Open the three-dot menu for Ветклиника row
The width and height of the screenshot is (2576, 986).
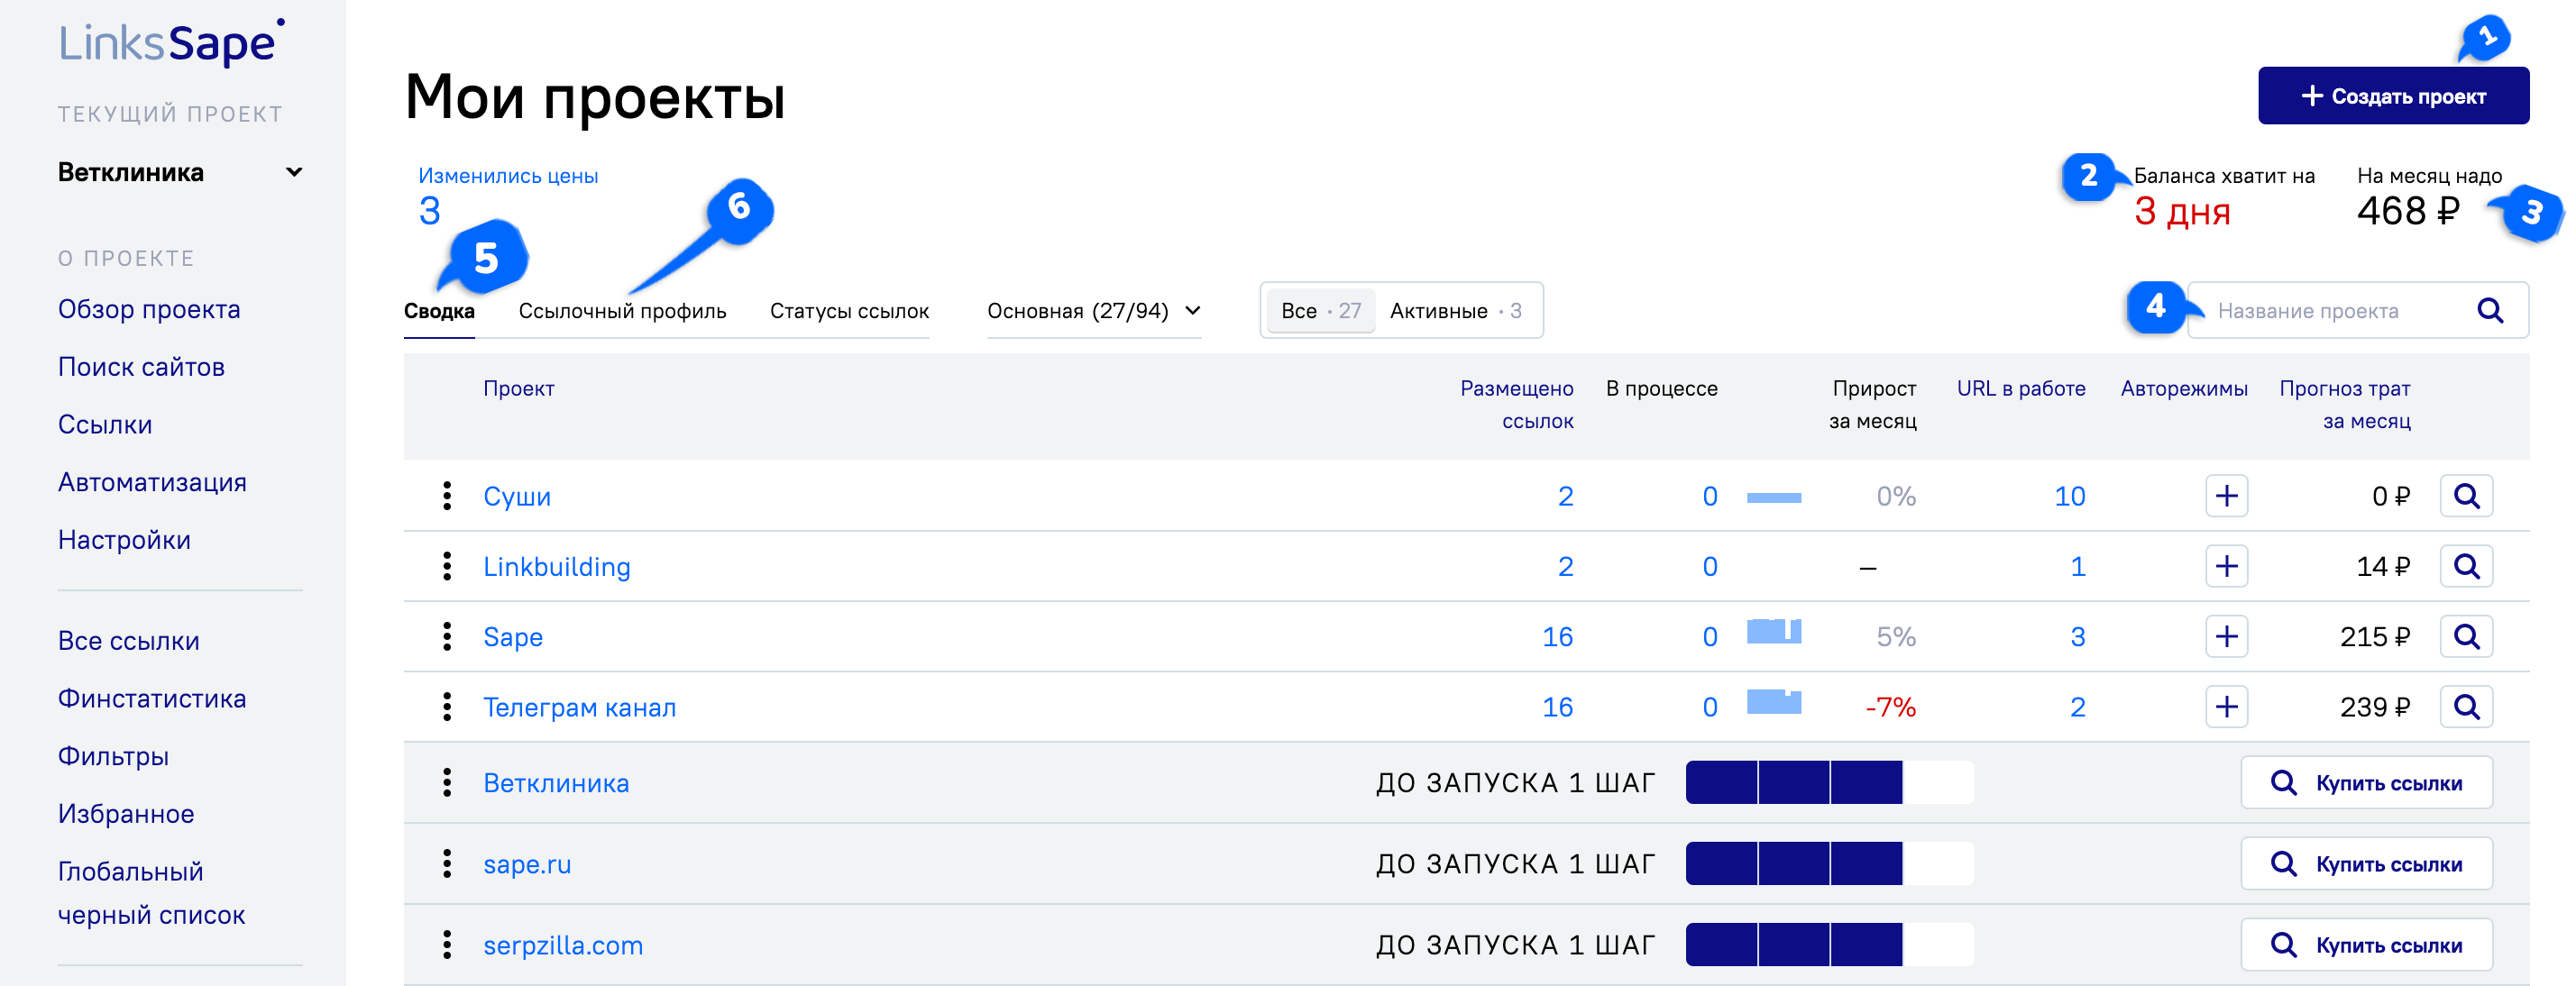[x=447, y=783]
